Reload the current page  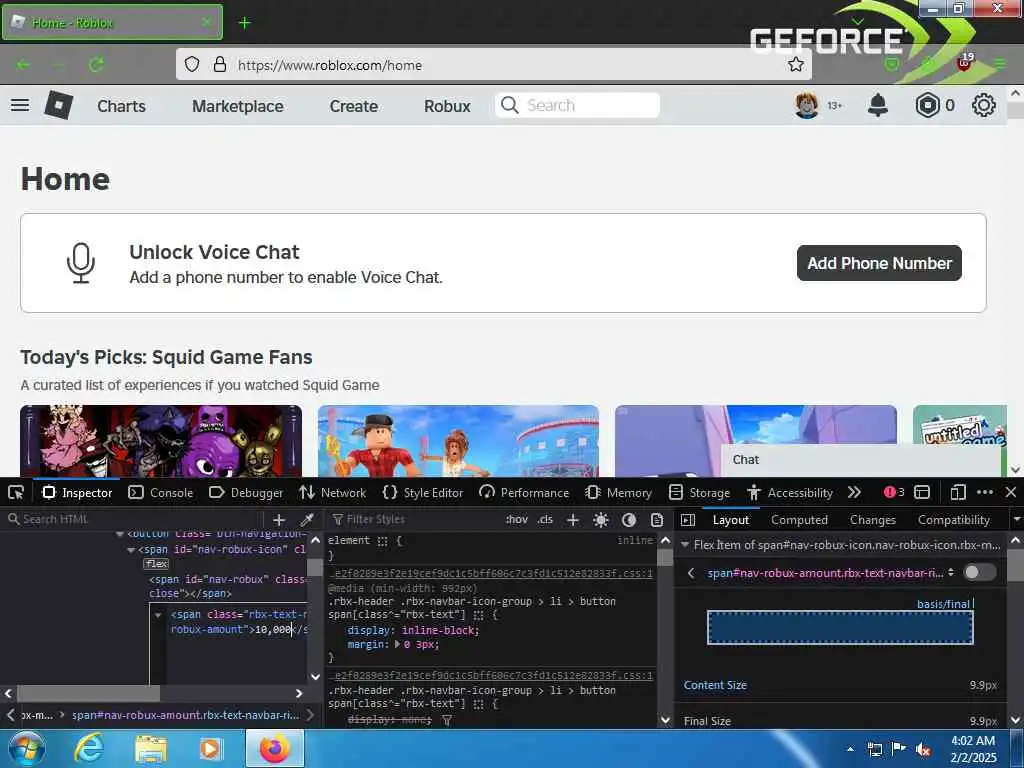pos(97,64)
